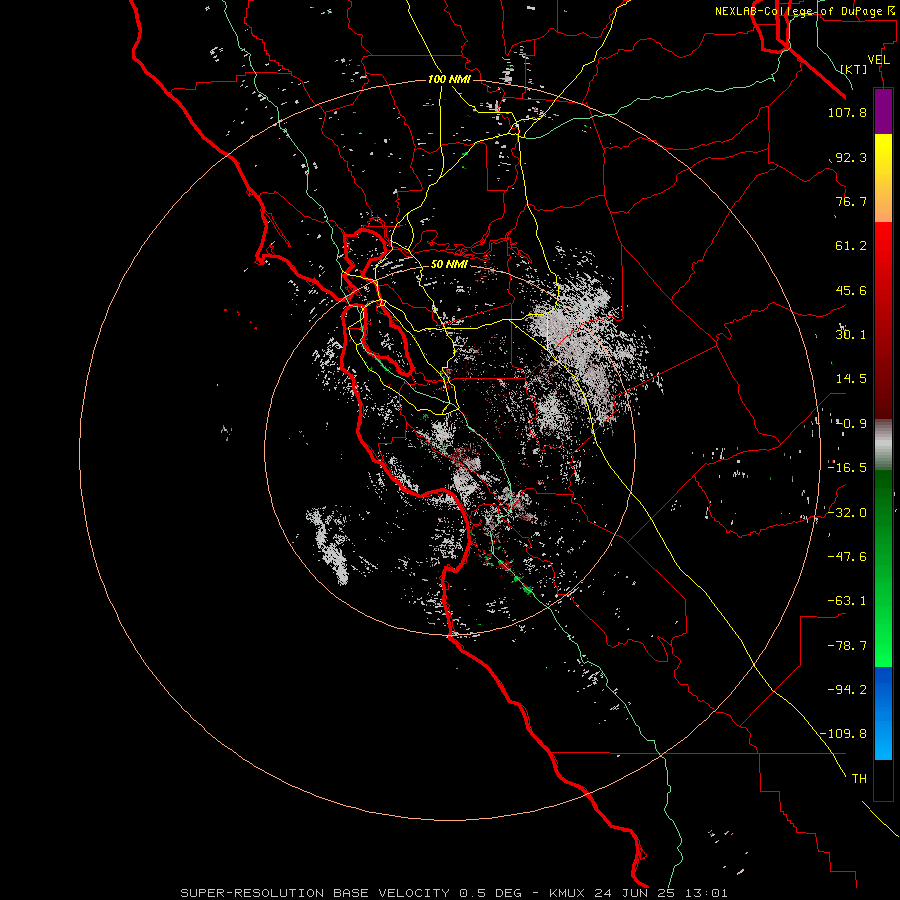Click the -32.0 legend value
The image size is (900, 900).
[x=847, y=513]
